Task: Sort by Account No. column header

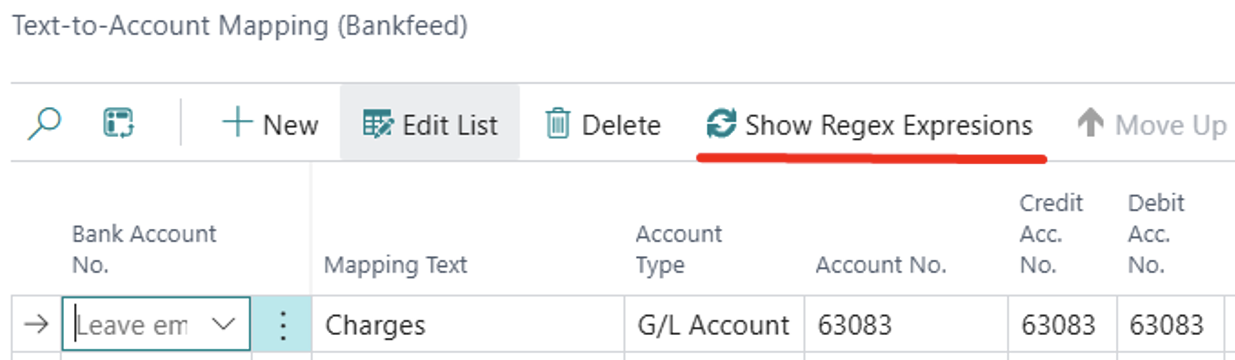Action: pyautogui.click(x=881, y=265)
